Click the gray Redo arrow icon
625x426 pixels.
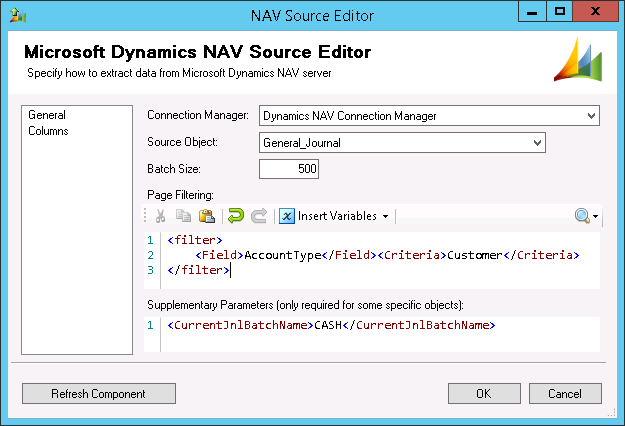259,216
